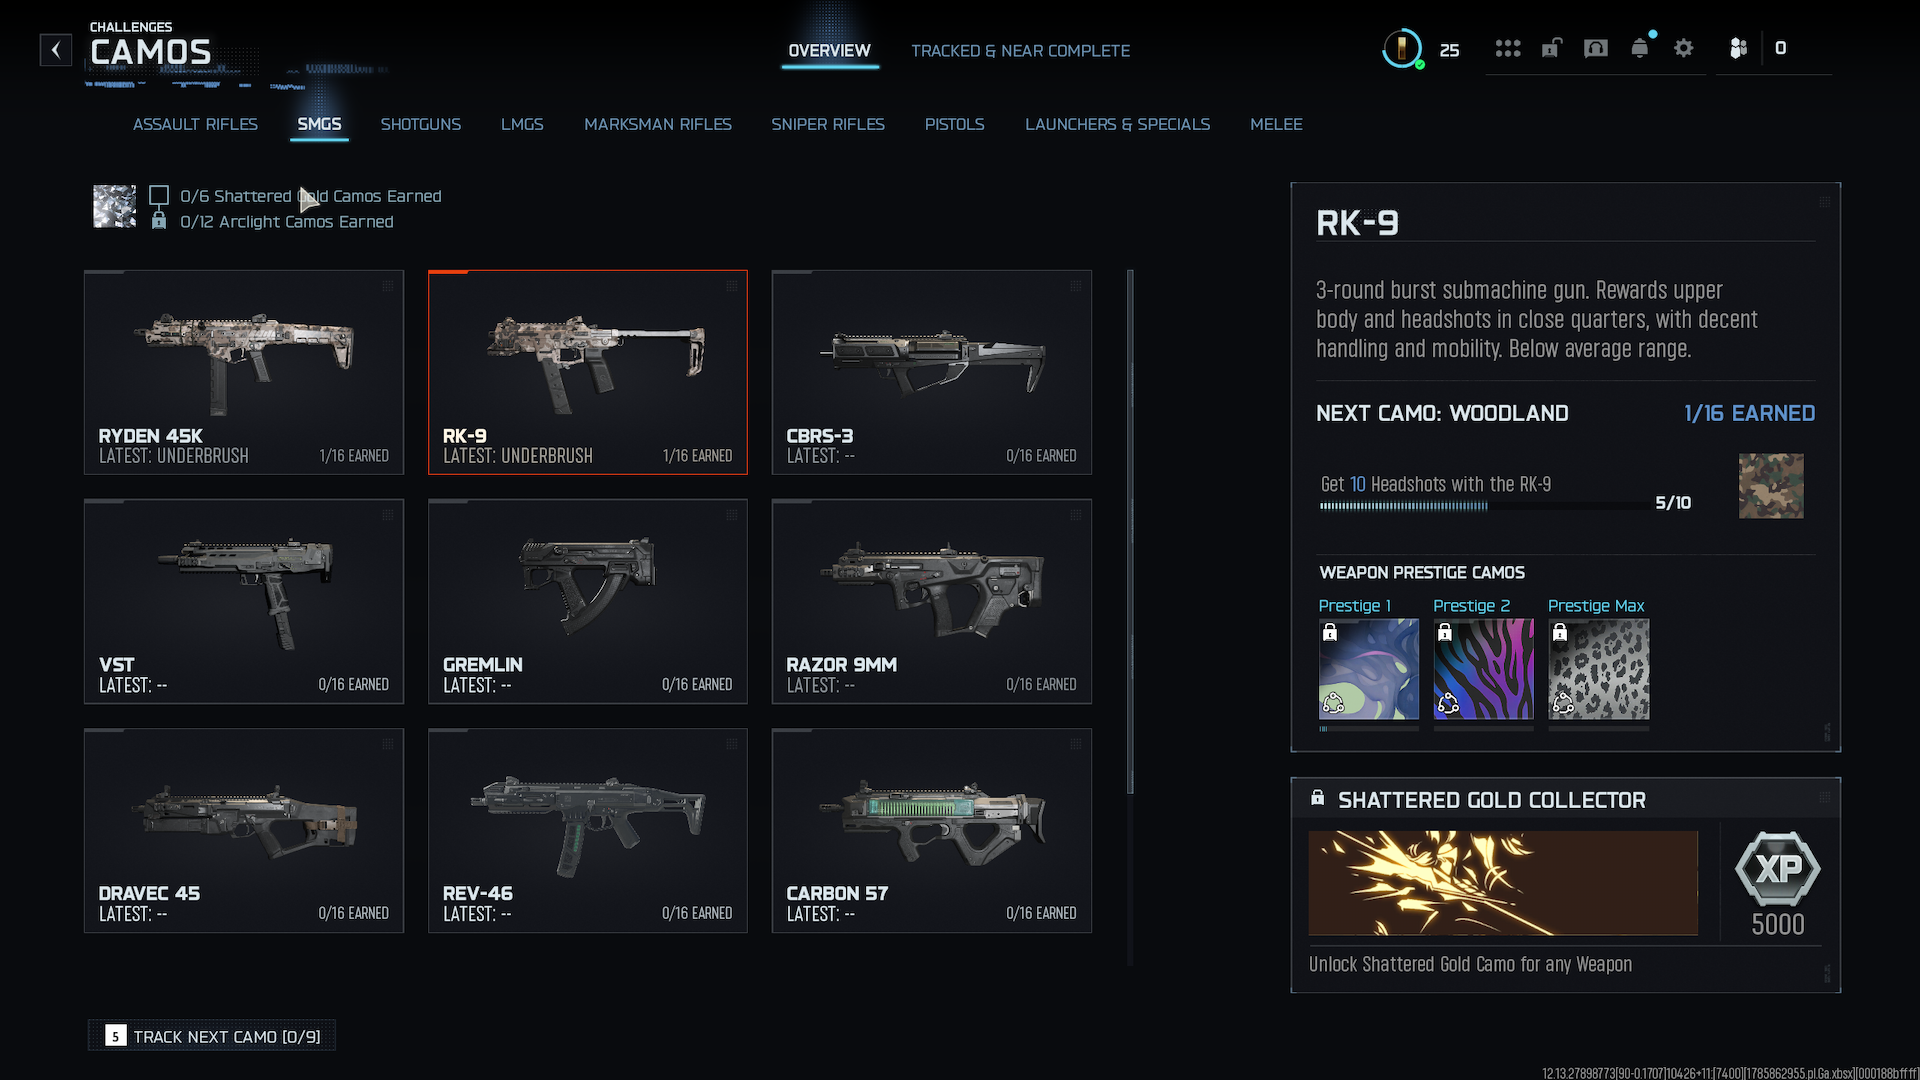
Task: Select the Melee category
Action: (x=1276, y=124)
